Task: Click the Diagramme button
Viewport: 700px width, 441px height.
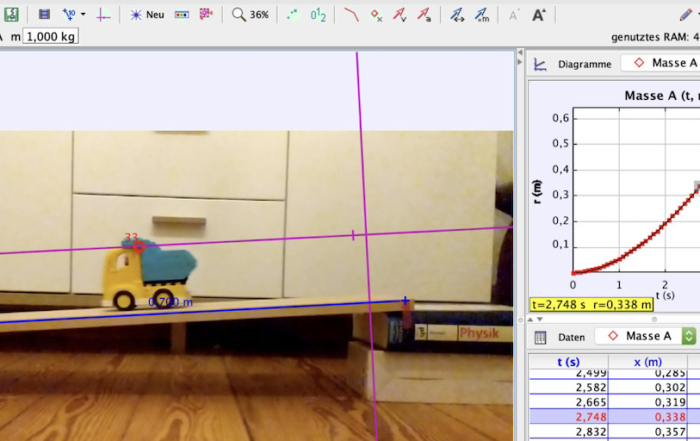Action: coord(572,63)
